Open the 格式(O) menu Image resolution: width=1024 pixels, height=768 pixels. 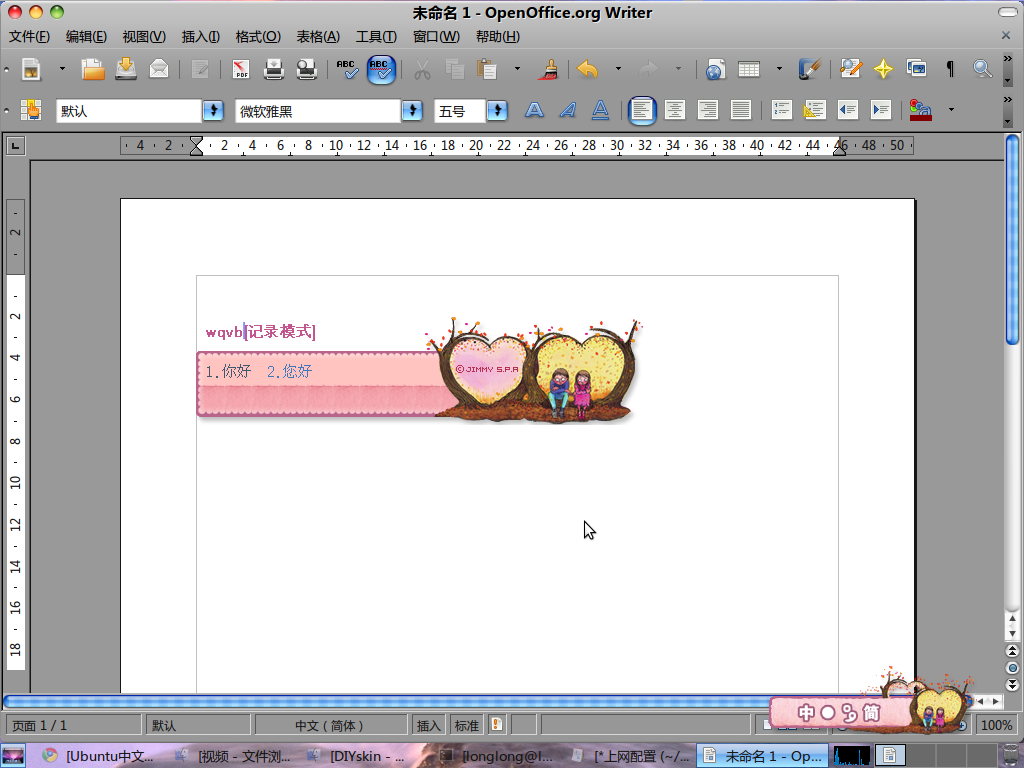pyautogui.click(x=259, y=37)
